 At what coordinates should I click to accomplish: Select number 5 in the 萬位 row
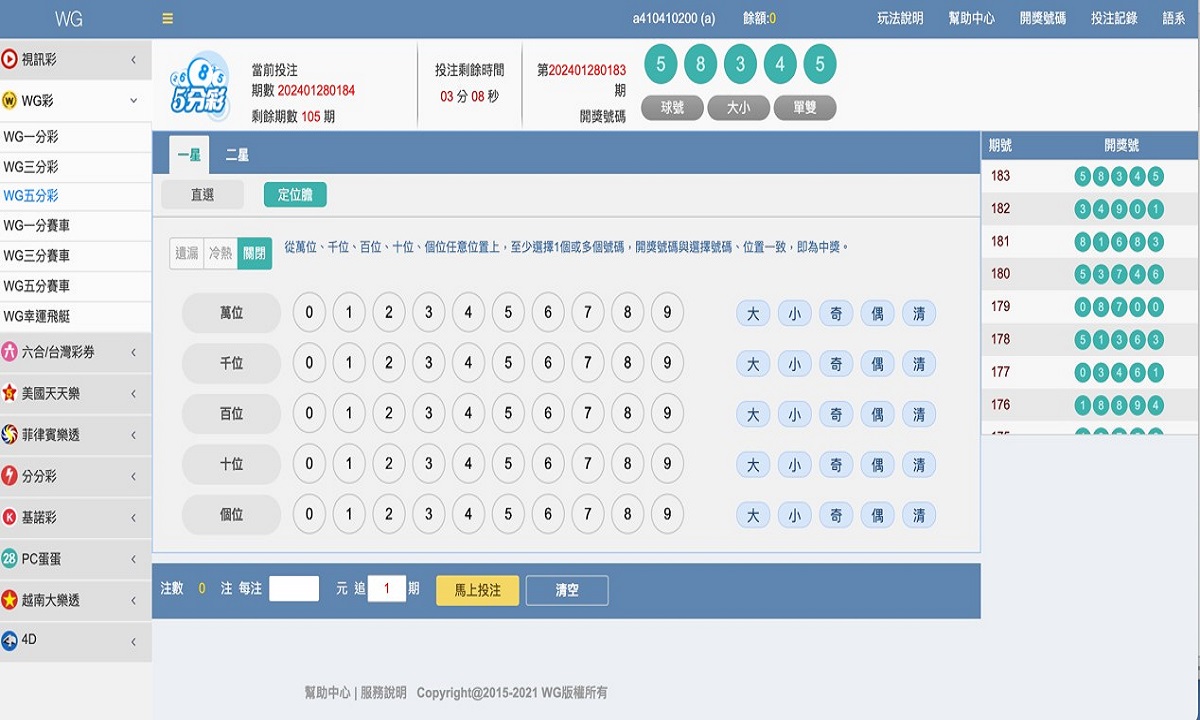[x=508, y=313]
